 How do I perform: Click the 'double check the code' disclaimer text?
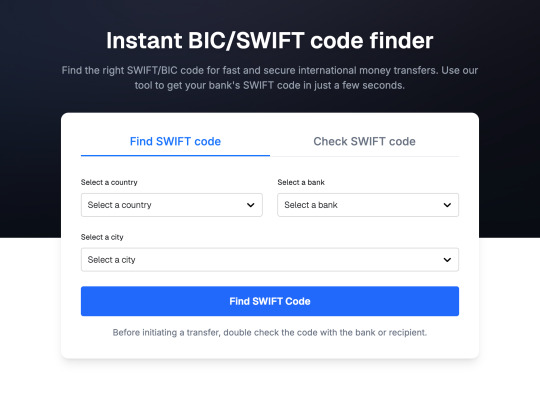270,333
